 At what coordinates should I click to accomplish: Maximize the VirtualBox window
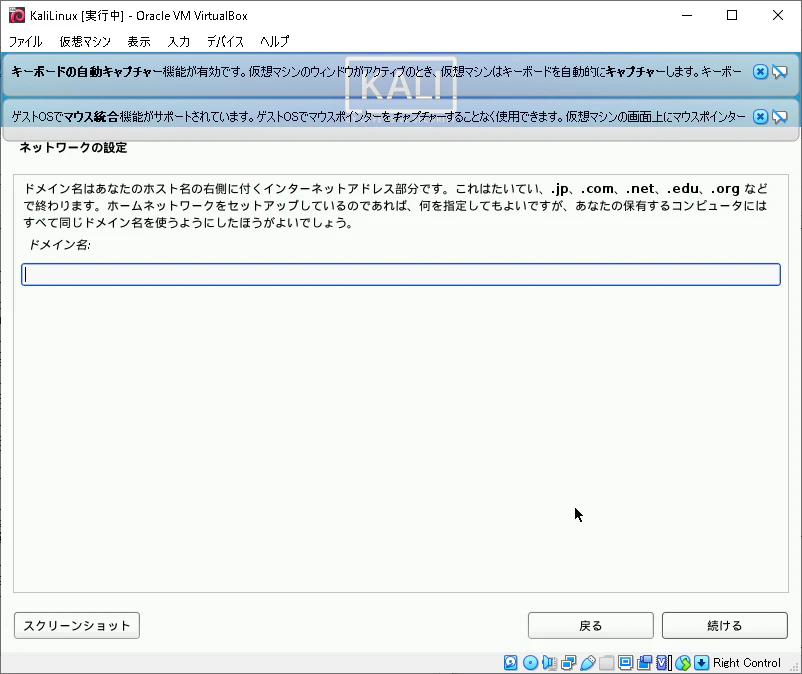click(732, 15)
